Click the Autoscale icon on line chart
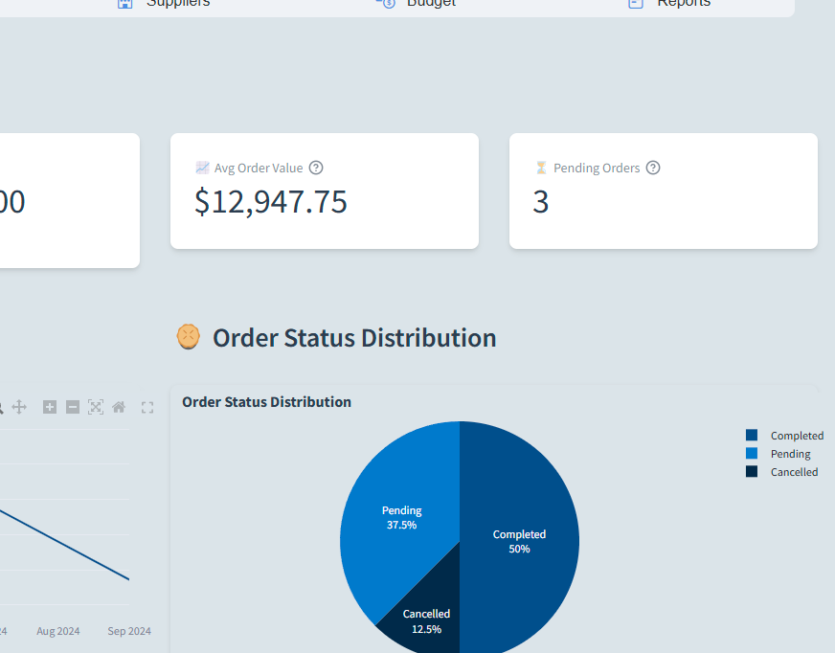The height and width of the screenshot is (653, 835). tap(96, 407)
